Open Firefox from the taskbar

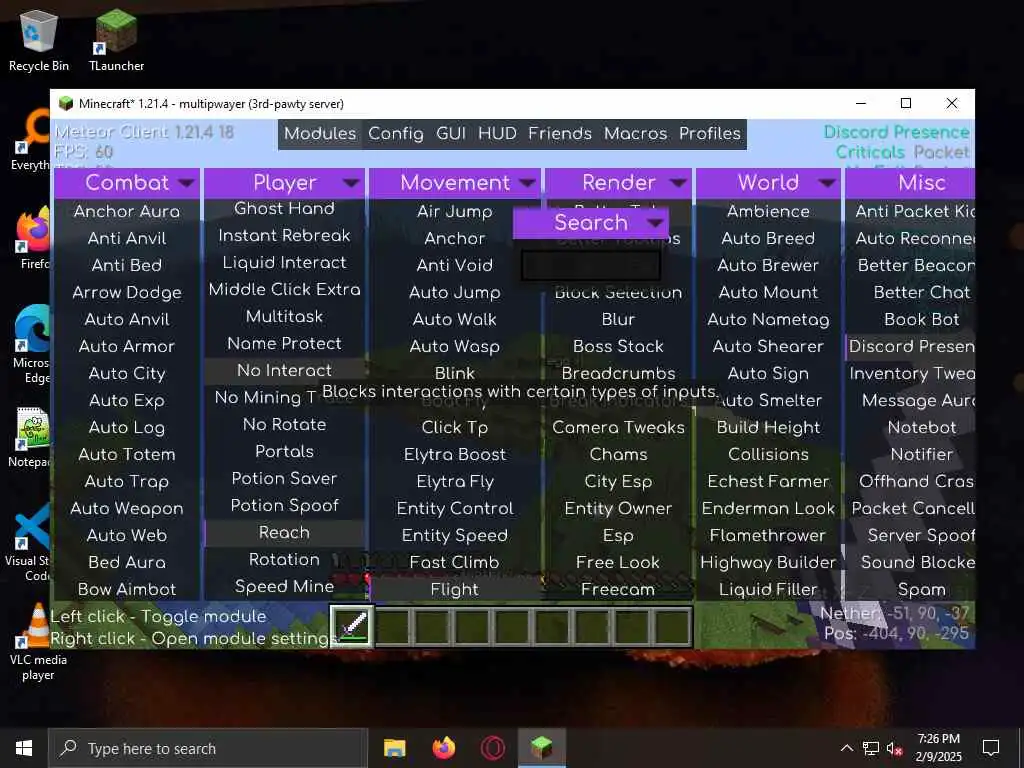pos(443,748)
